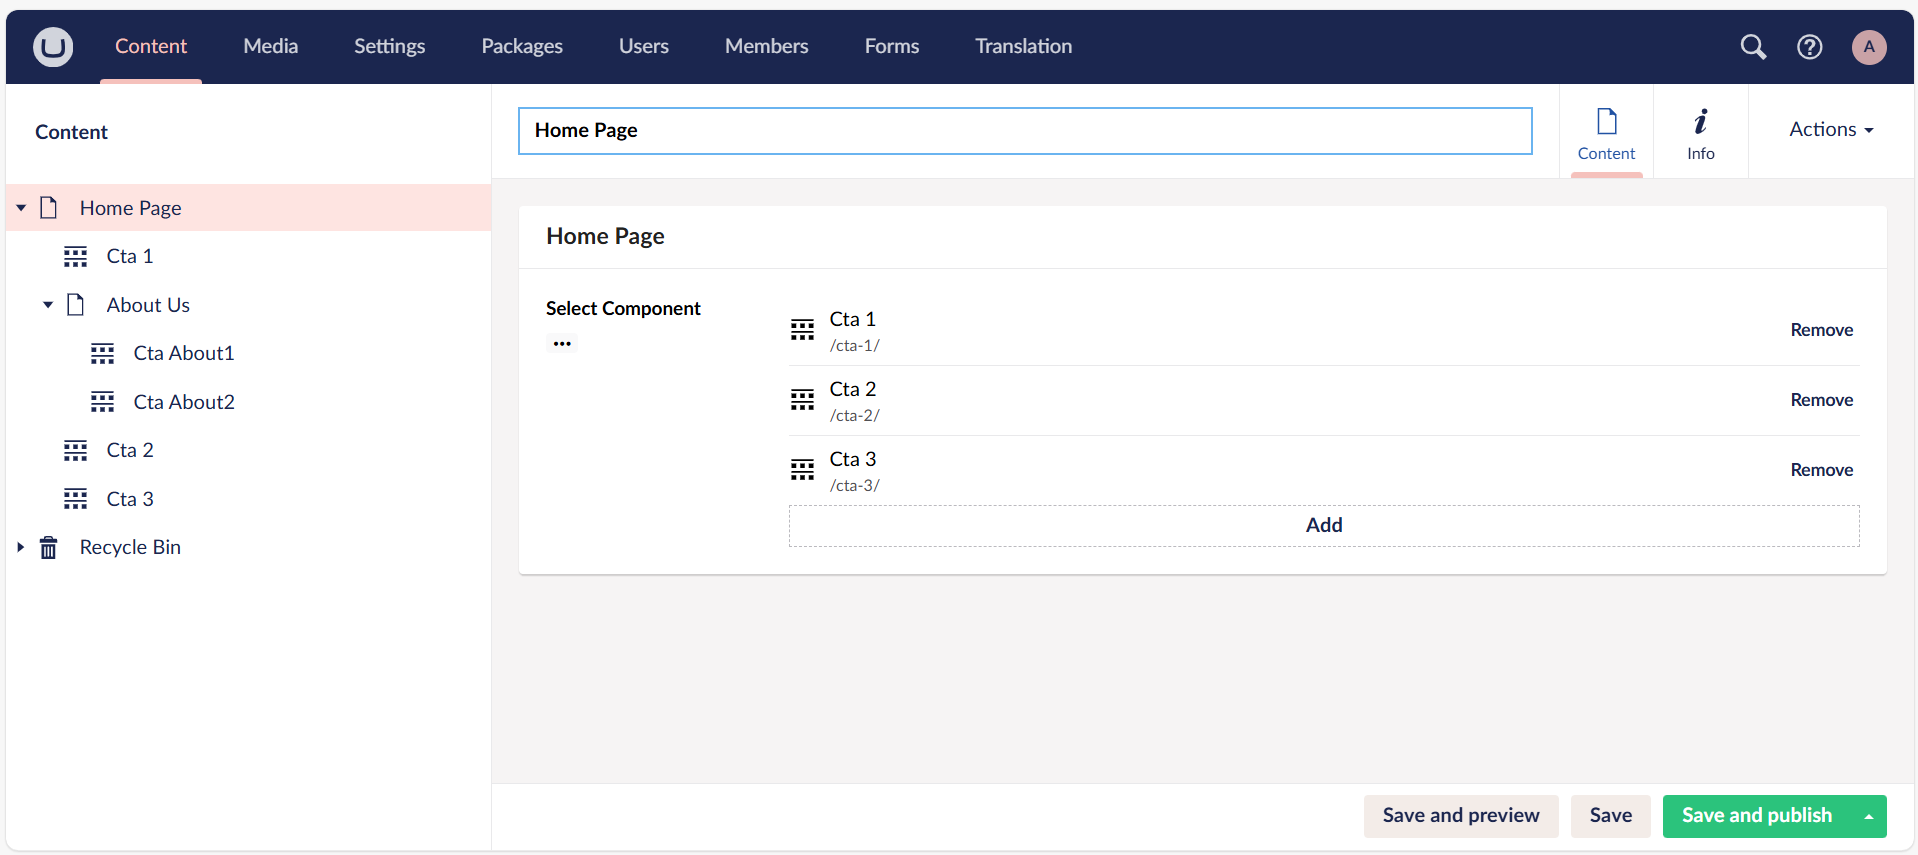Image resolution: width=1918 pixels, height=855 pixels.
Task: Open the Packages section
Action: click(x=522, y=46)
